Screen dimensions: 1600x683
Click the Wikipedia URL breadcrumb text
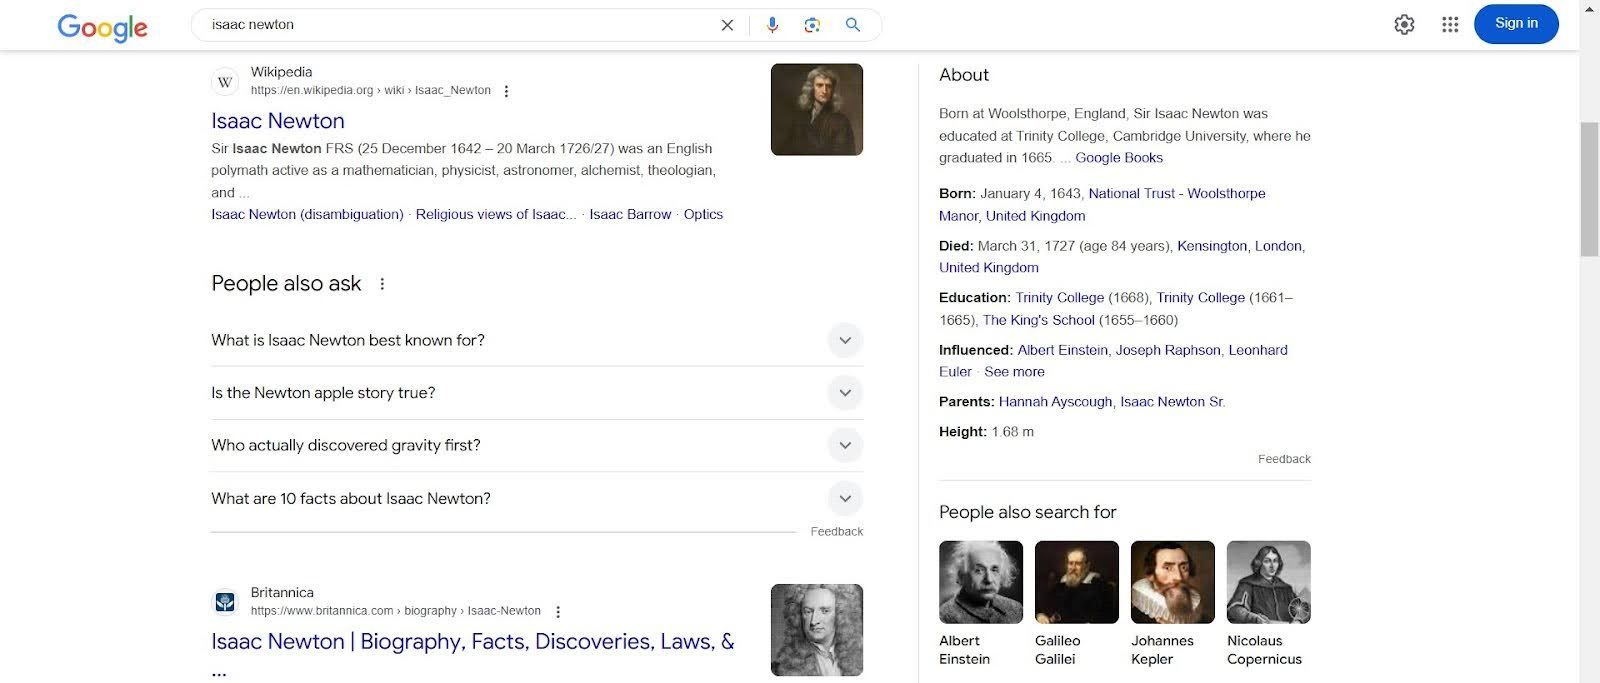tap(371, 90)
